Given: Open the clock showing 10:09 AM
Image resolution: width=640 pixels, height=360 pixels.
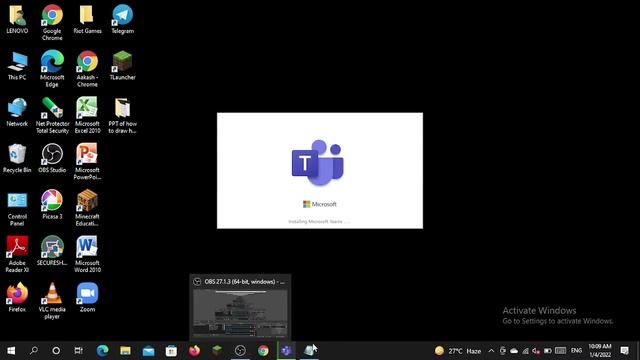Looking at the screenshot, I should coord(600,351).
